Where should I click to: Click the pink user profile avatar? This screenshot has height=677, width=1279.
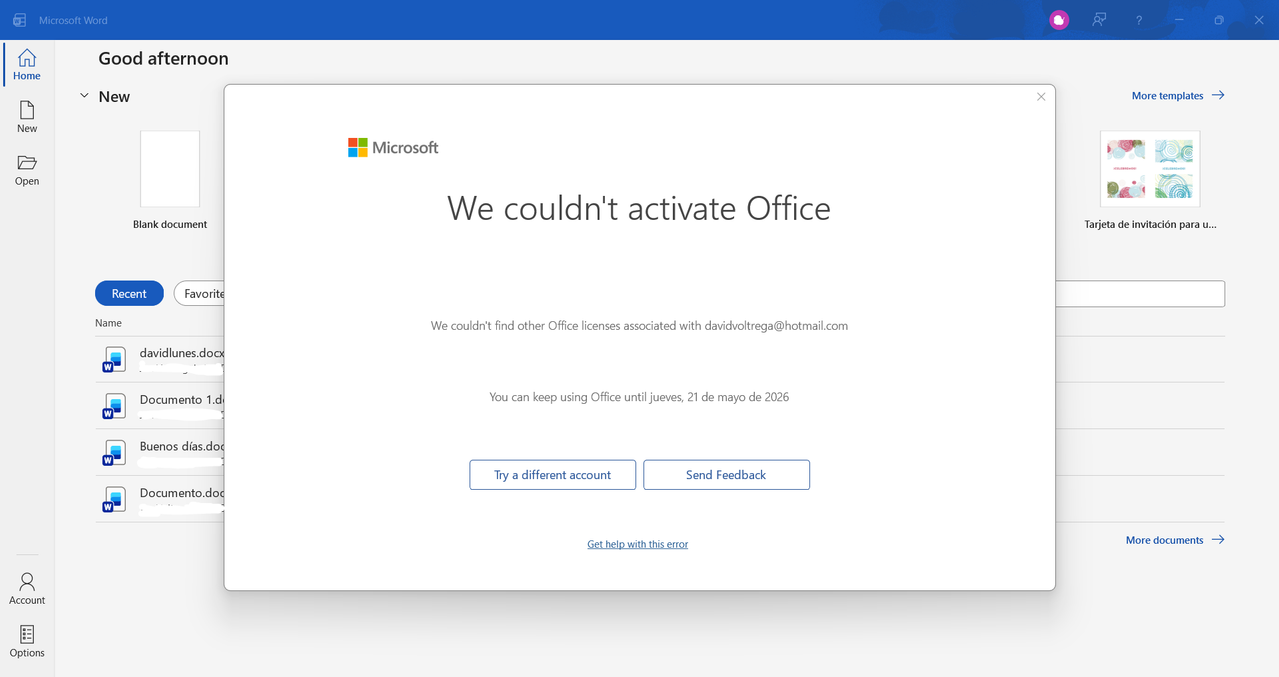point(1059,20)
